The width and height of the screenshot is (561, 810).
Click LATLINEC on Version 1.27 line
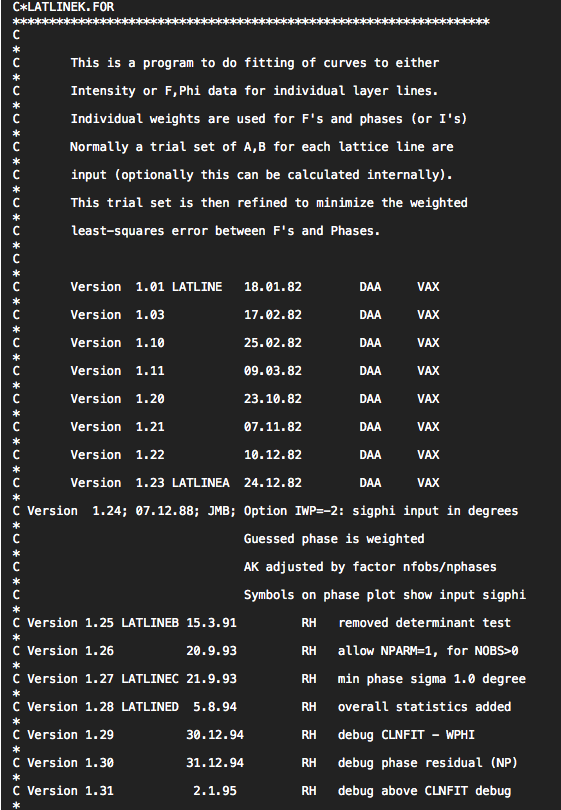tap(150, 679)
